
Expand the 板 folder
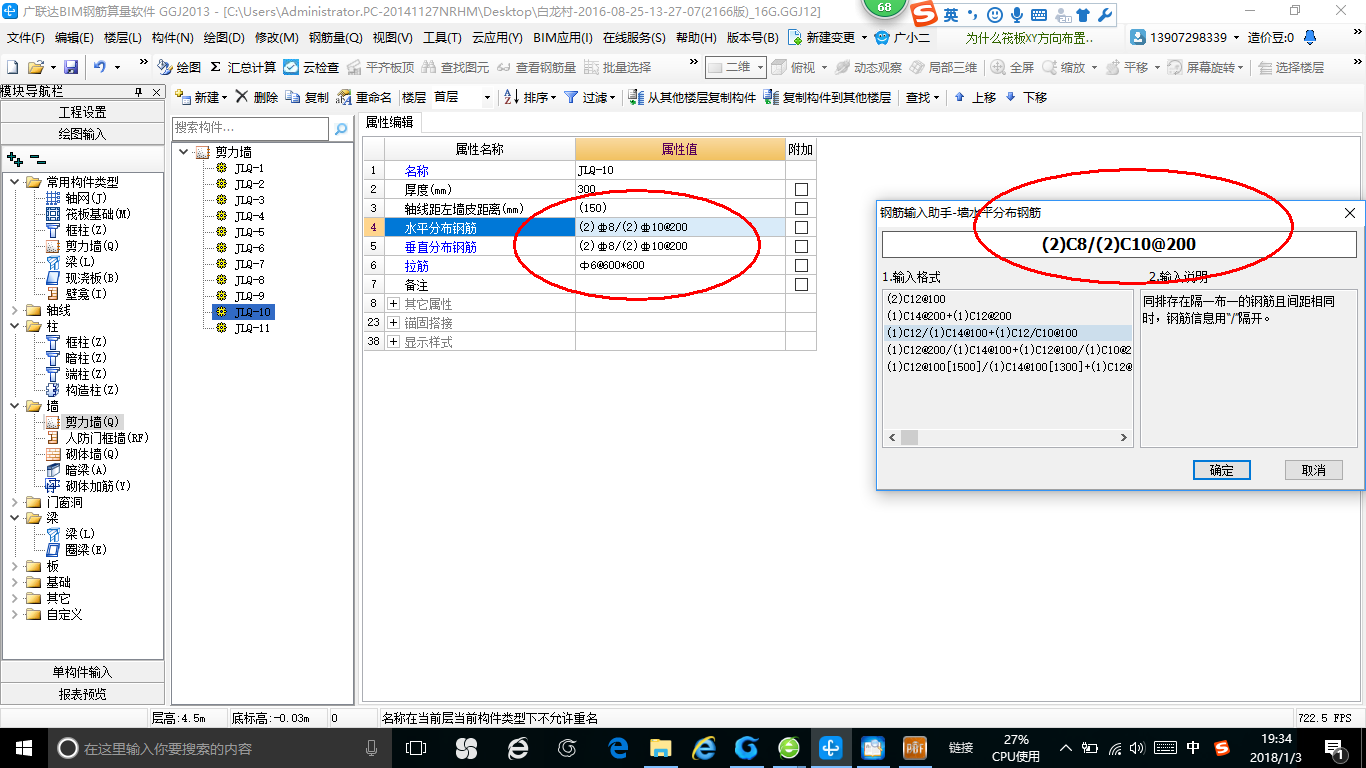pyautogui.click(x=15, y=566)
